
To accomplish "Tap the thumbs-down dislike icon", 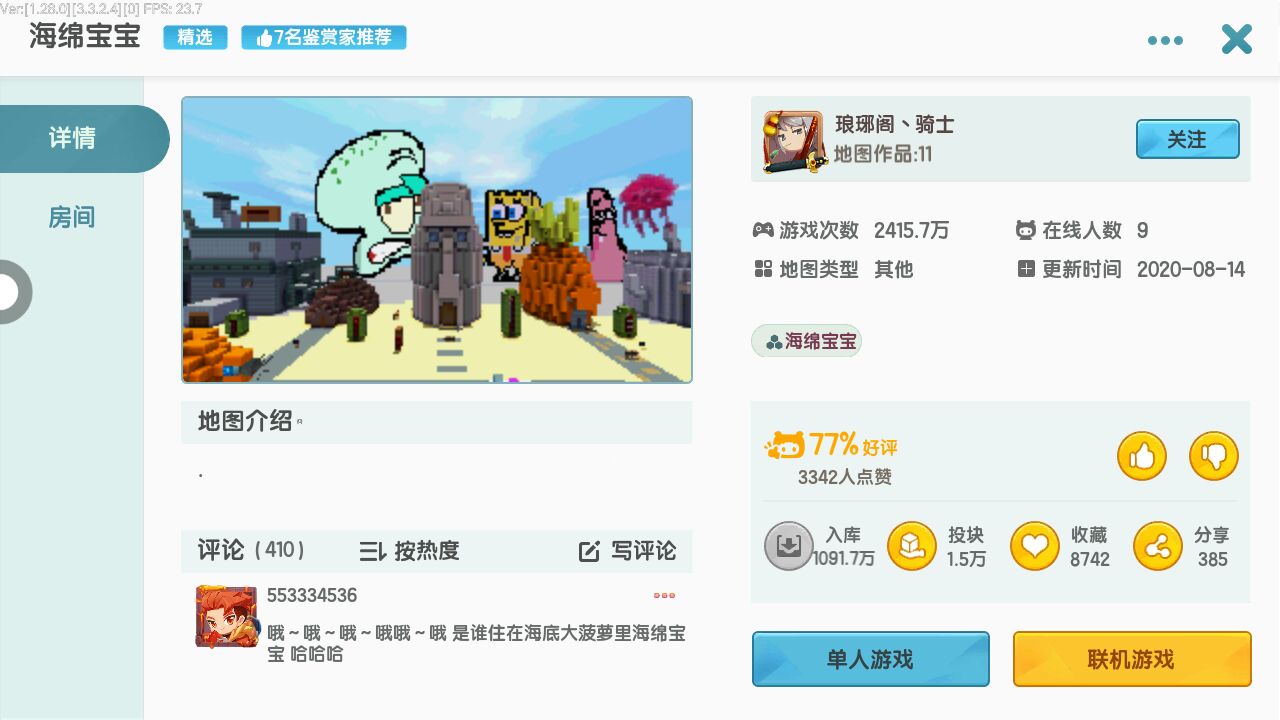I will [x=1214, y=456].
